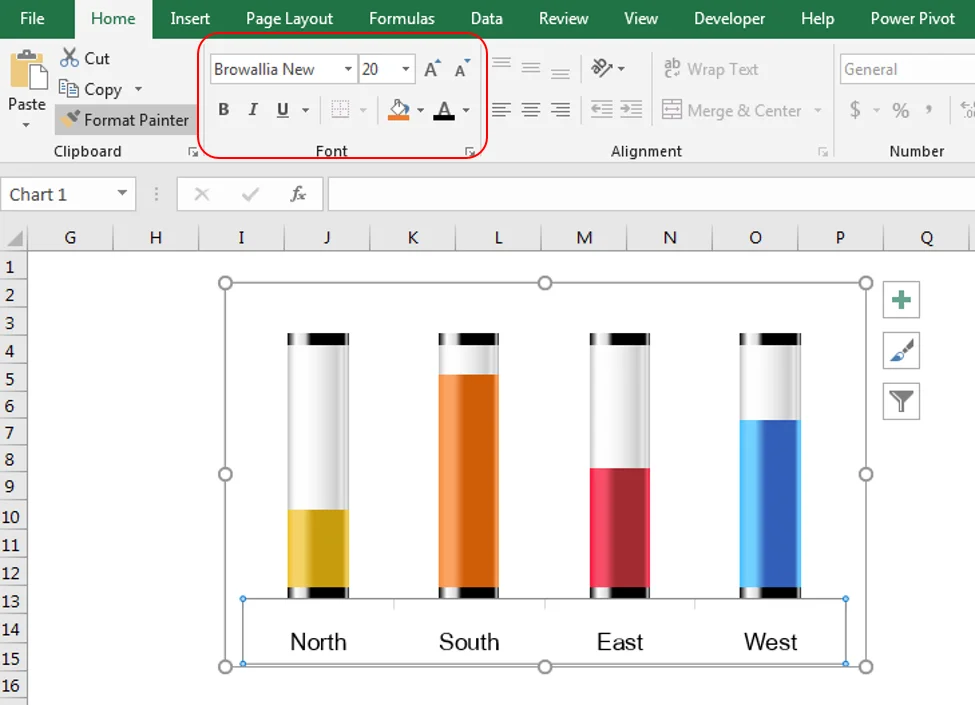
Task: Align text left
Action: [x=501, y=110]
